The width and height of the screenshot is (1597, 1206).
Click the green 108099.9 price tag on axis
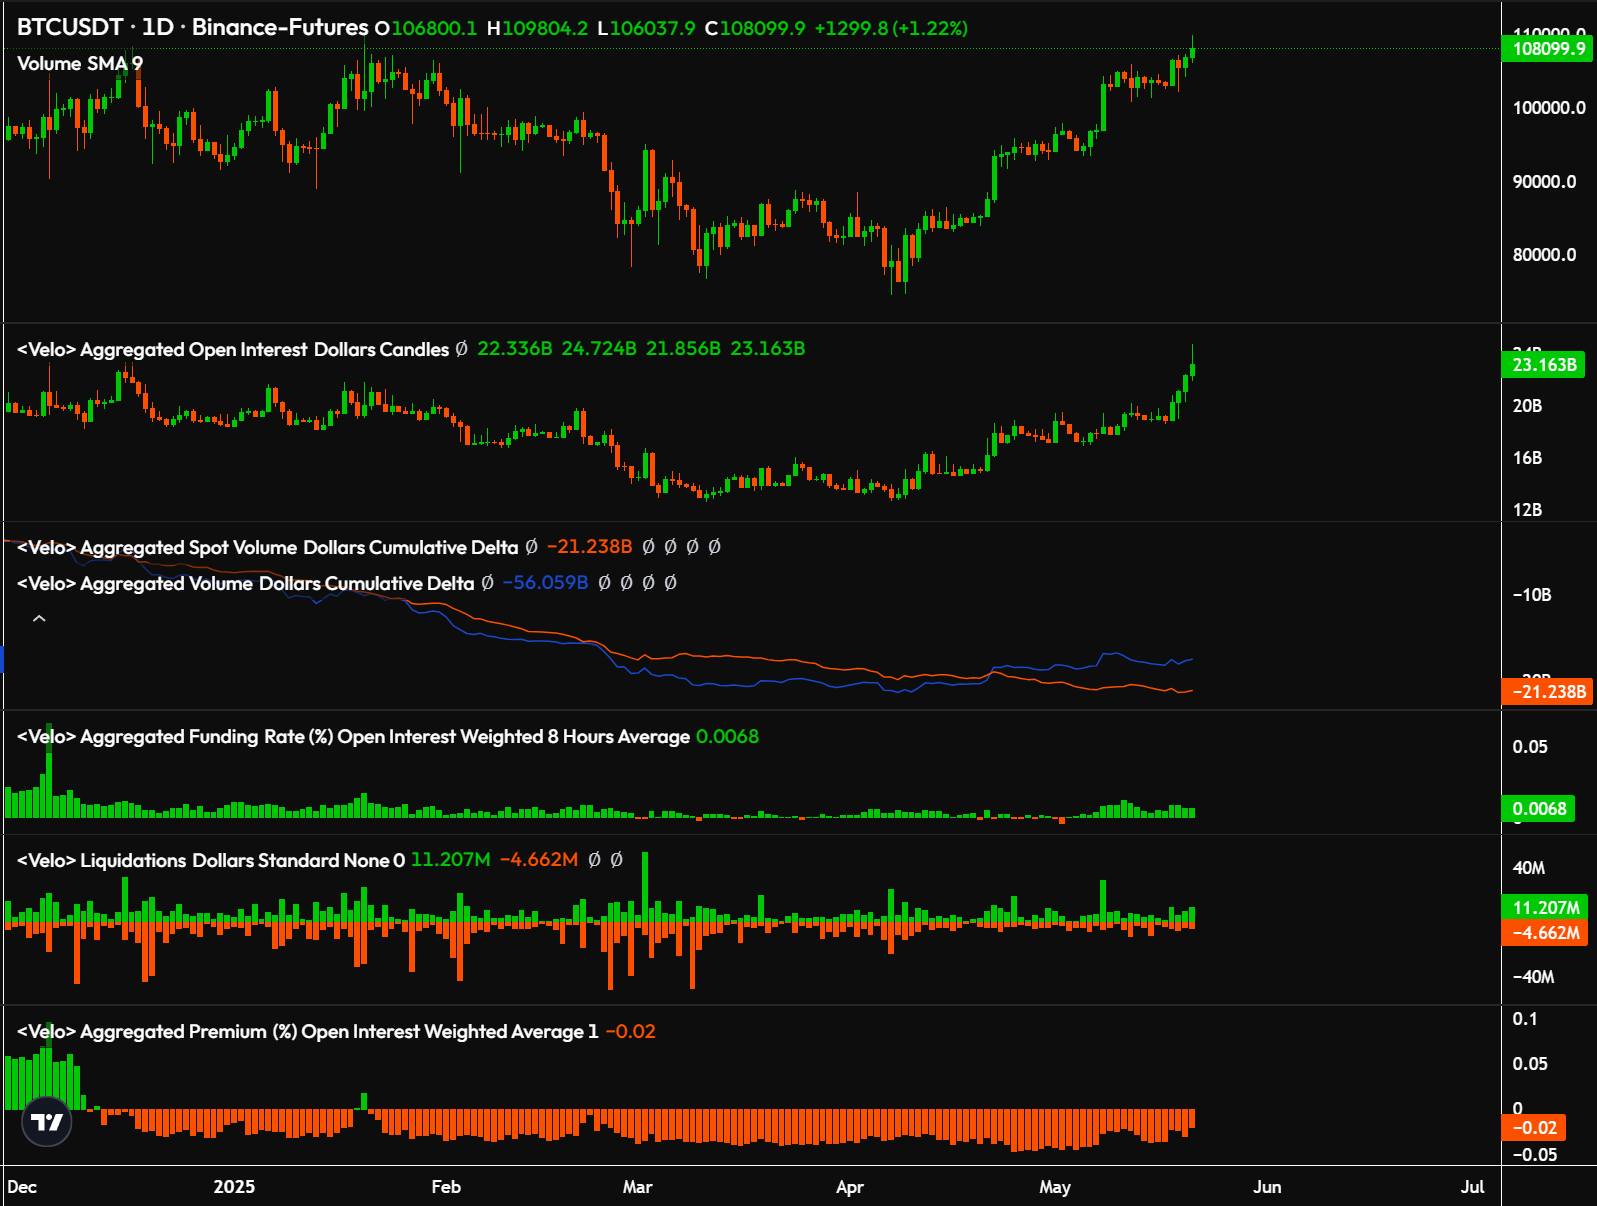tap(1548, 48)
